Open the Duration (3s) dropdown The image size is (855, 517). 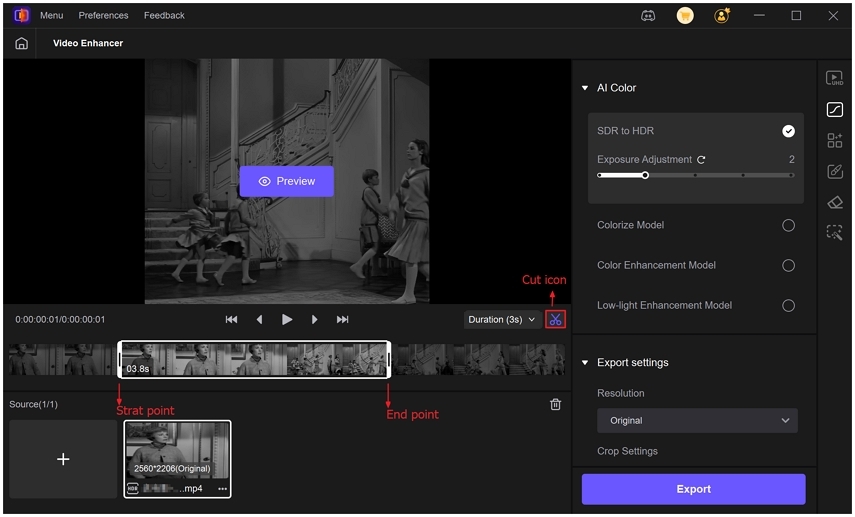(502, 320)
